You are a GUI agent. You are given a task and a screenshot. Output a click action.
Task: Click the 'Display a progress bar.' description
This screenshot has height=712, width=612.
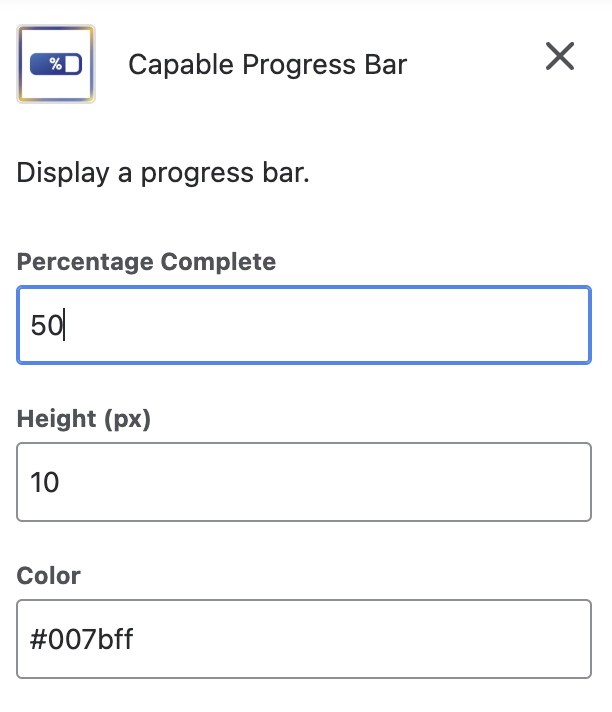click(x=163, y=173)
